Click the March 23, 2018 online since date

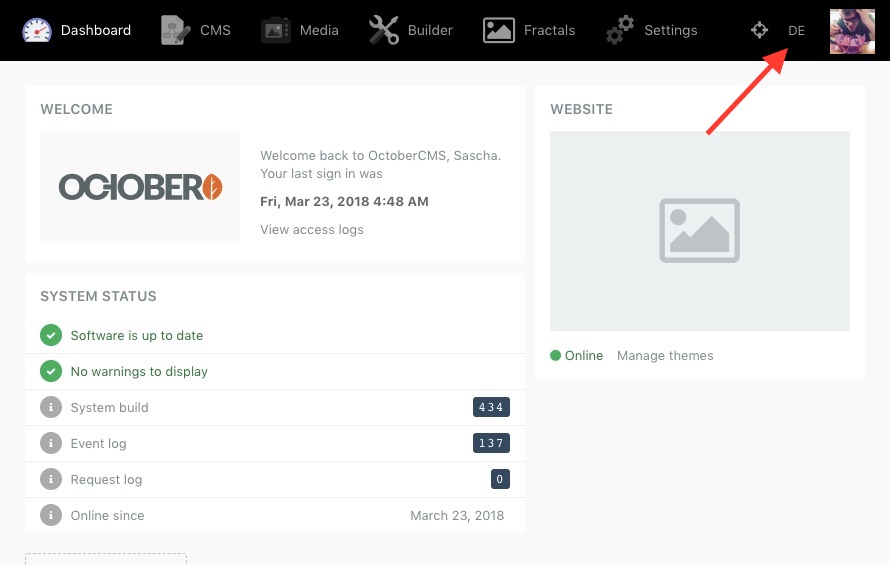pos(457,515)
